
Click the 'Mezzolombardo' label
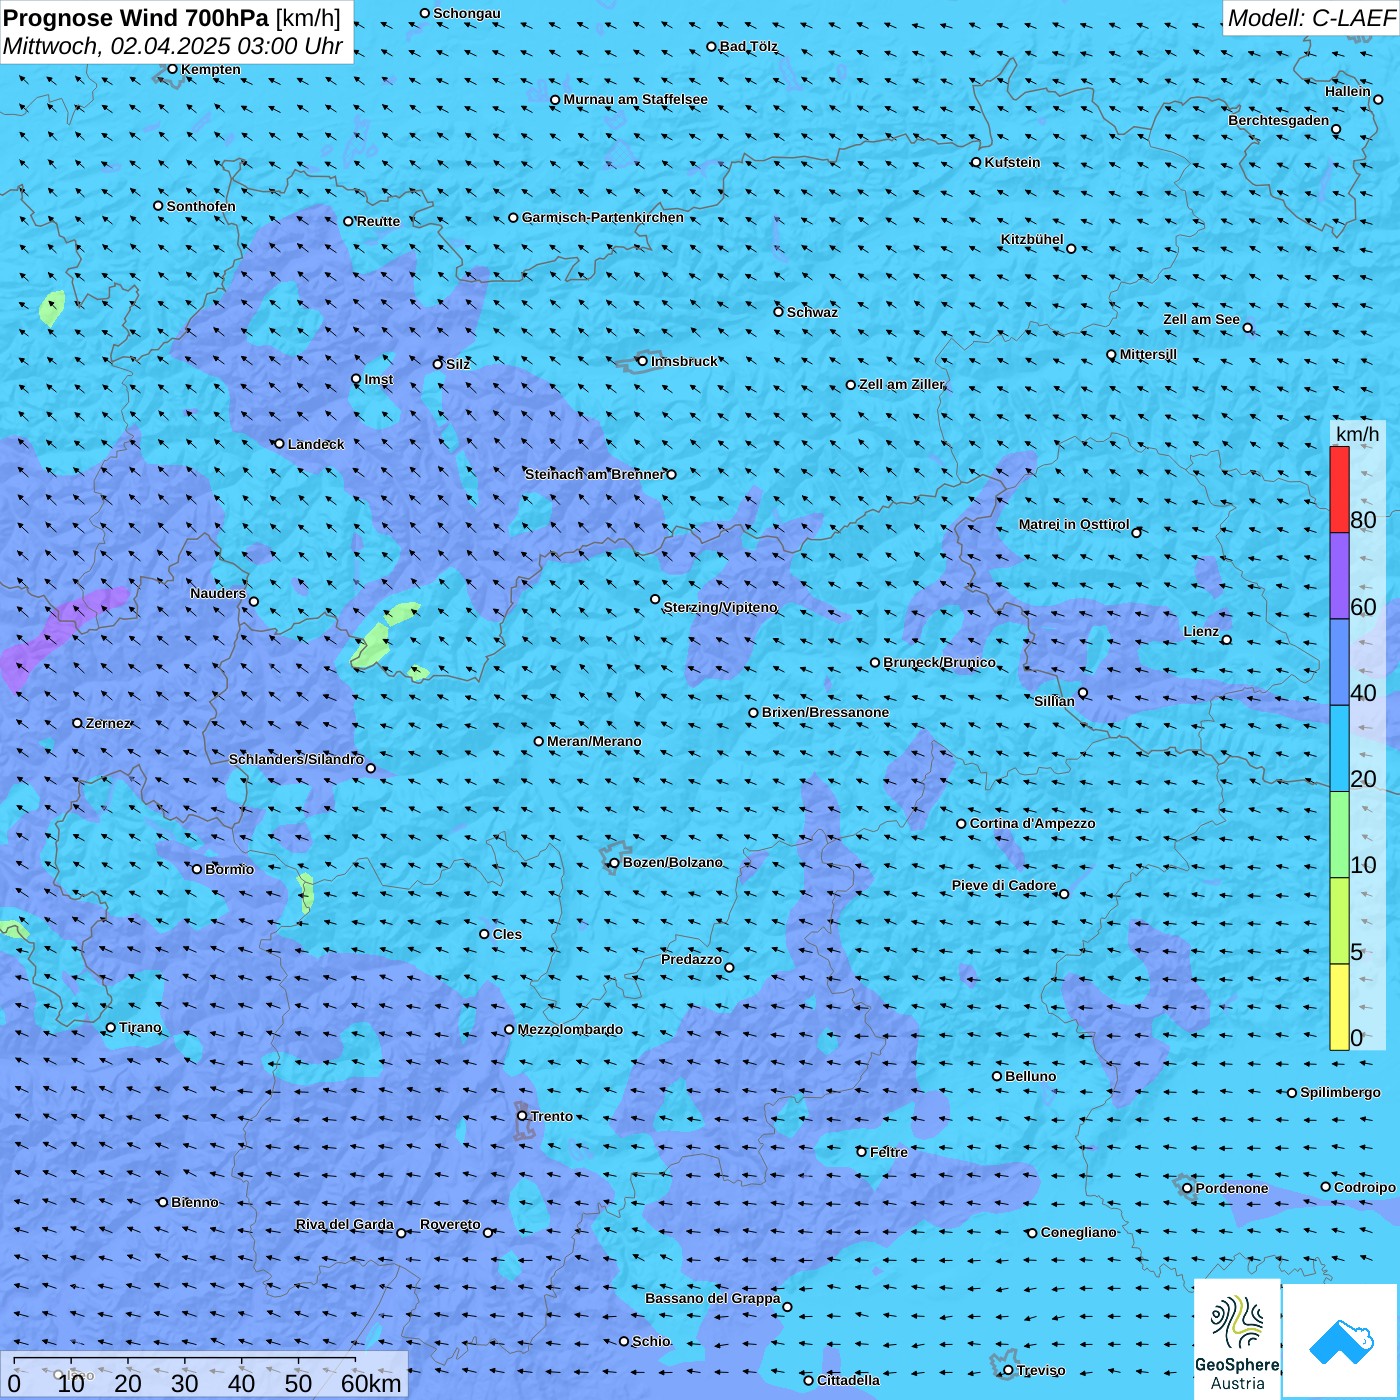pos(570,1029)
